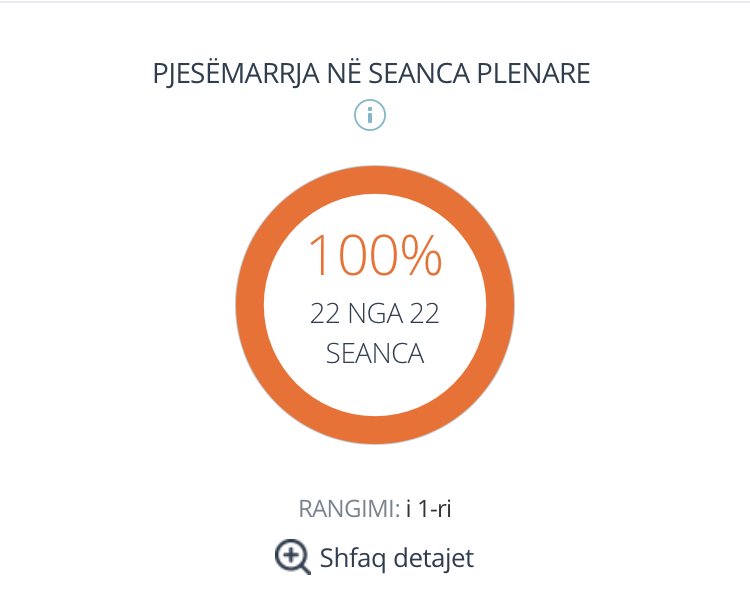The image size is (750, 601).
Task: Click the magnifier plus icon
Action: (x=293, y=557)
